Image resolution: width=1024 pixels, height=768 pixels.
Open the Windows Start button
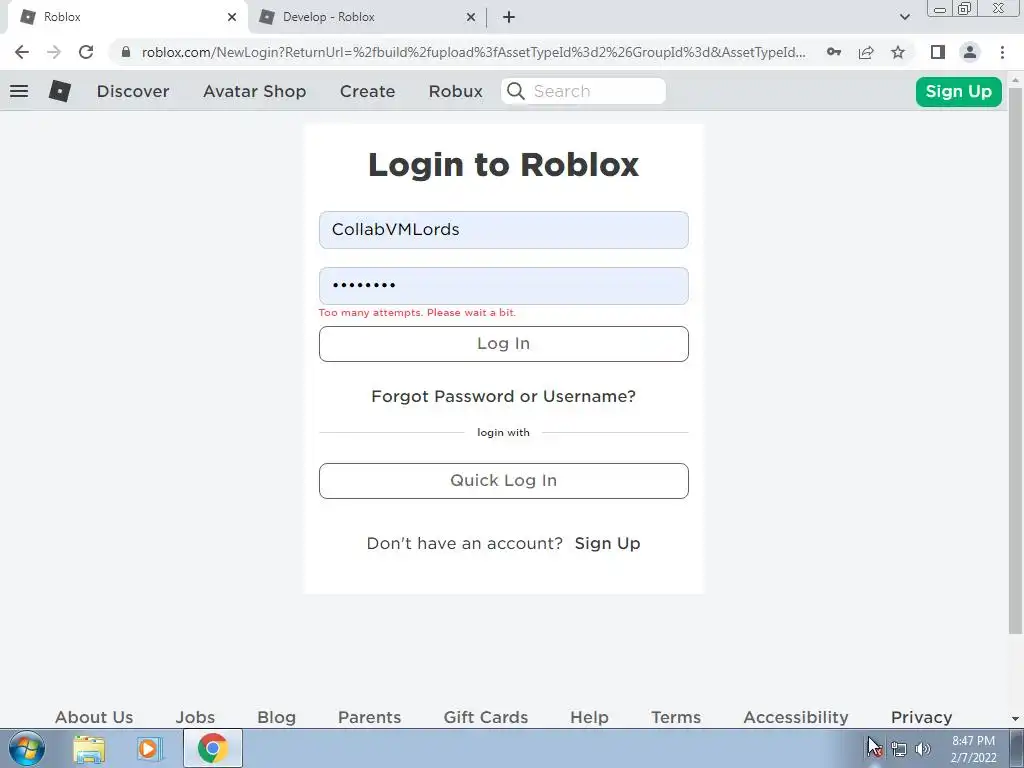27,748
